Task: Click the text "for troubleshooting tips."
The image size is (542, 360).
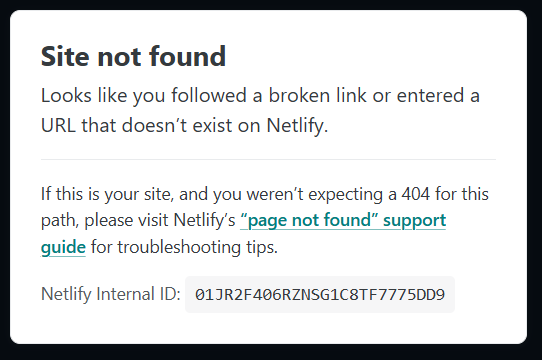Action: [184, 247]
